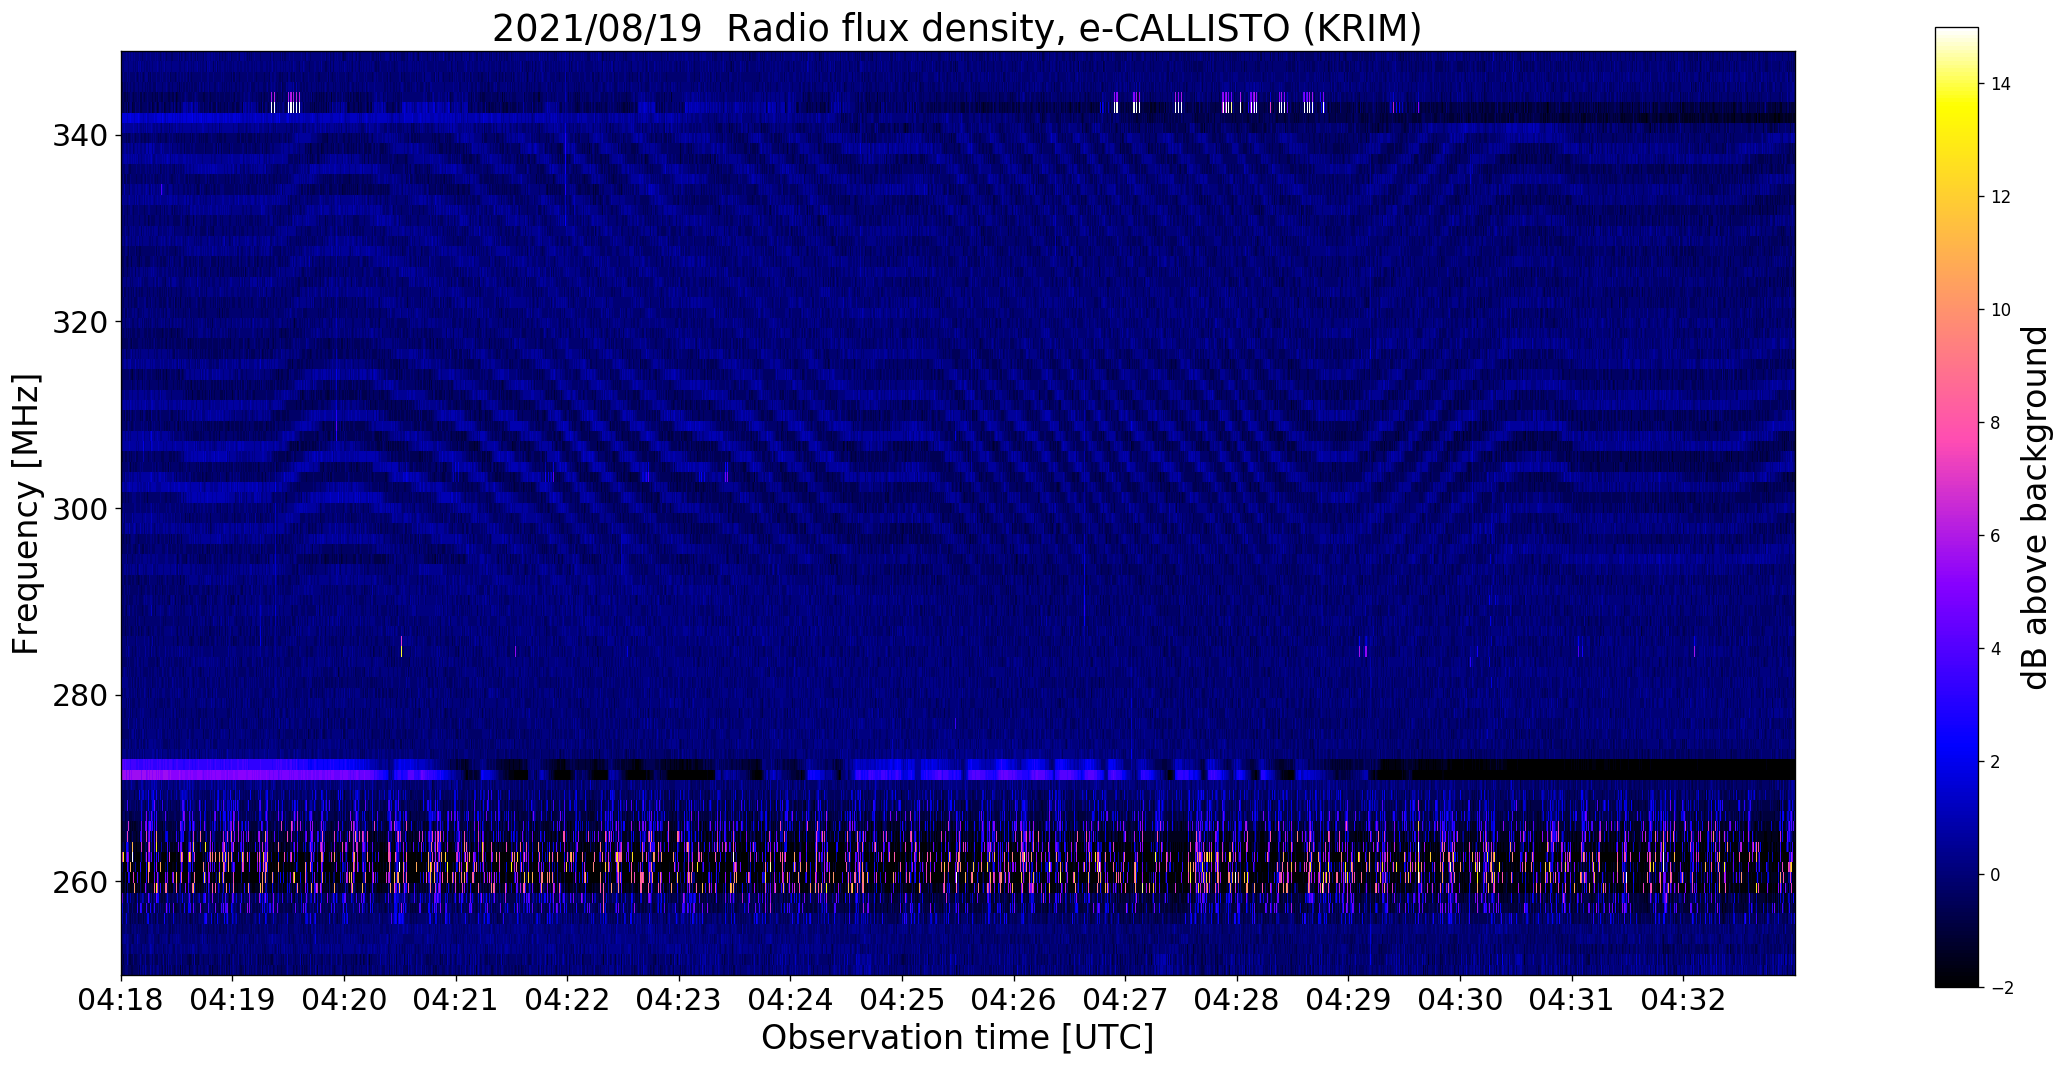2066x1067 pixels.
Task: Click the 'Observation time [UTC]' axis label
Action: (957, 1038)
